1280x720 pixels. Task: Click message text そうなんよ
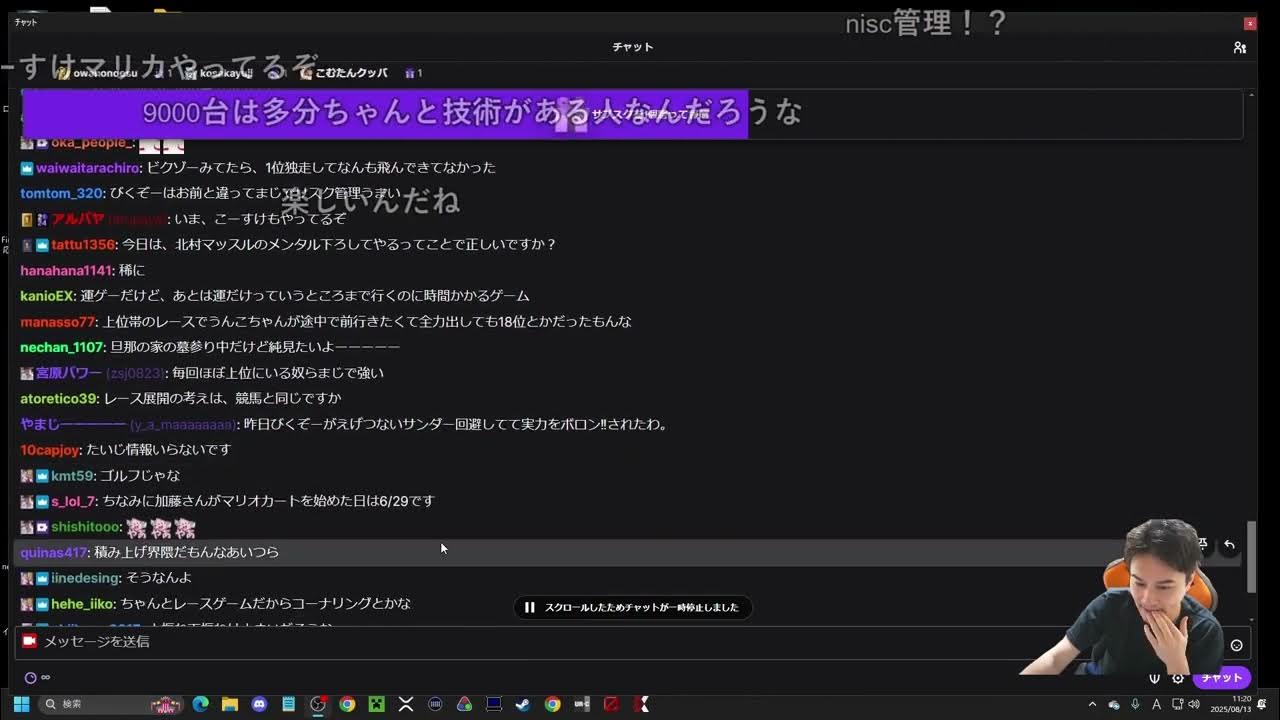(159, 578)
